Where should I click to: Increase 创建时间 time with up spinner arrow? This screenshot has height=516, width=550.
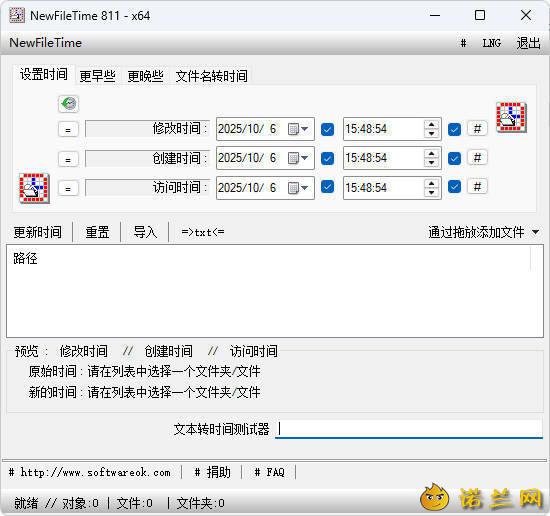tap(431, 154)
